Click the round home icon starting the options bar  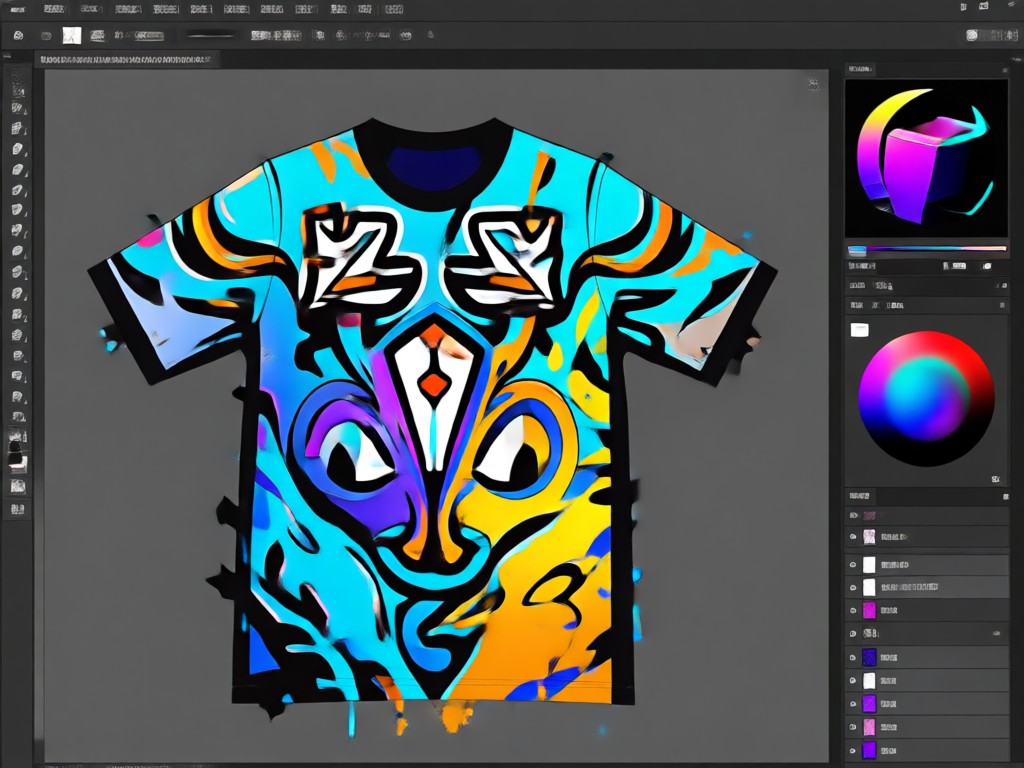point(18,35)
